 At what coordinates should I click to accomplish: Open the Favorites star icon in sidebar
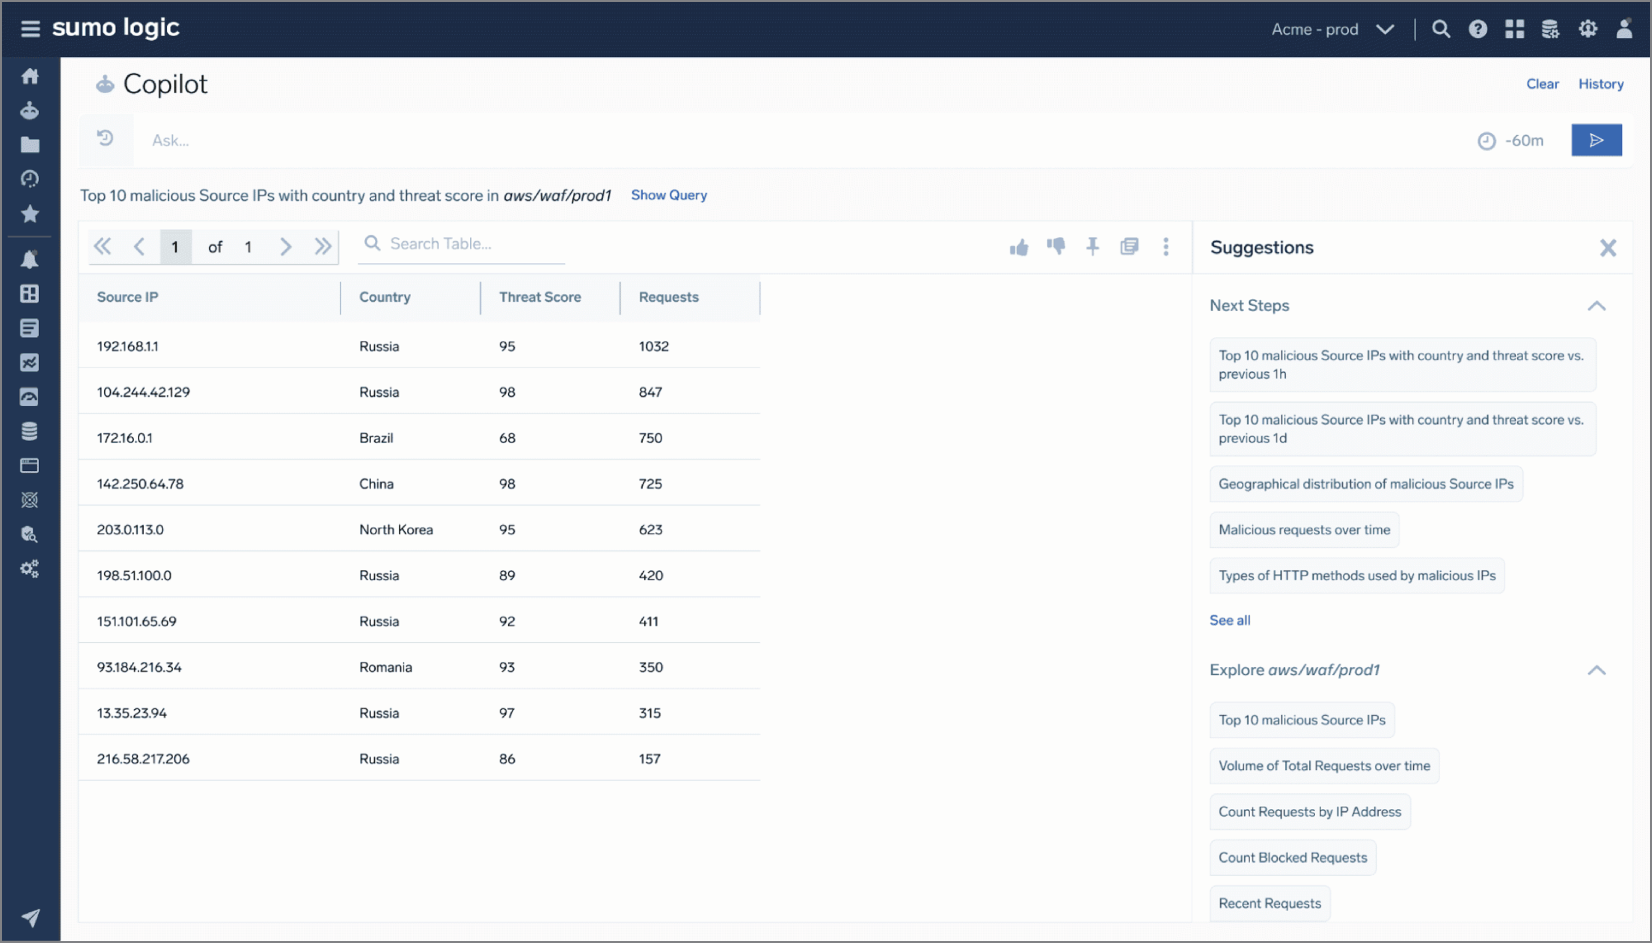30,214
